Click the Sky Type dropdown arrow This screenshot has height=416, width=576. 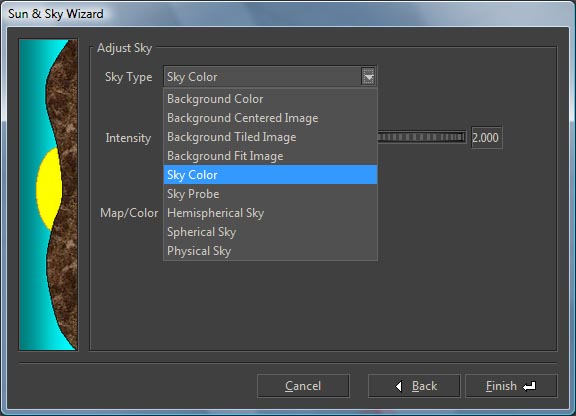368,77
